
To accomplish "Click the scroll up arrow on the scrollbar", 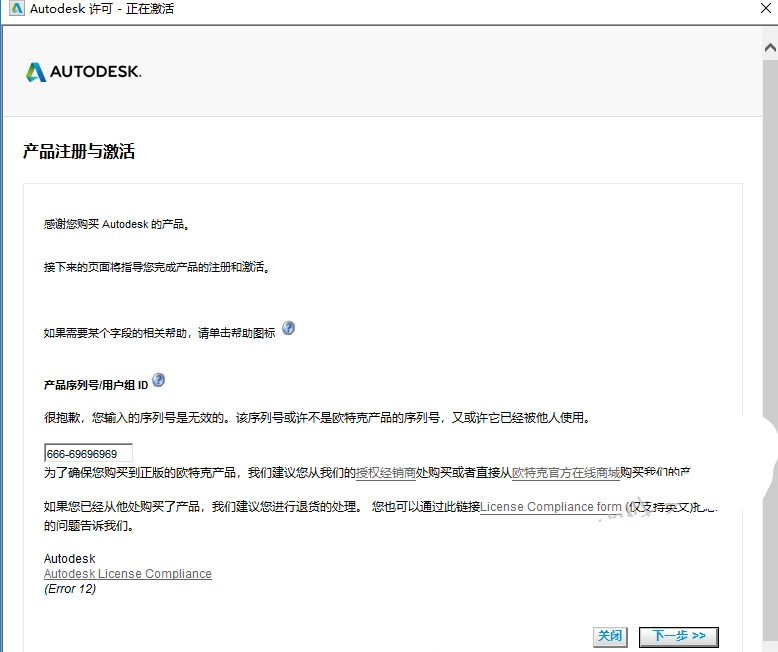I will coord(770,48).
